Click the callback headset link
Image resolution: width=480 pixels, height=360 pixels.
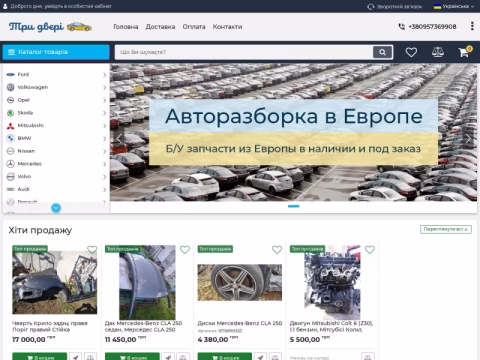[x=394, y=7]
